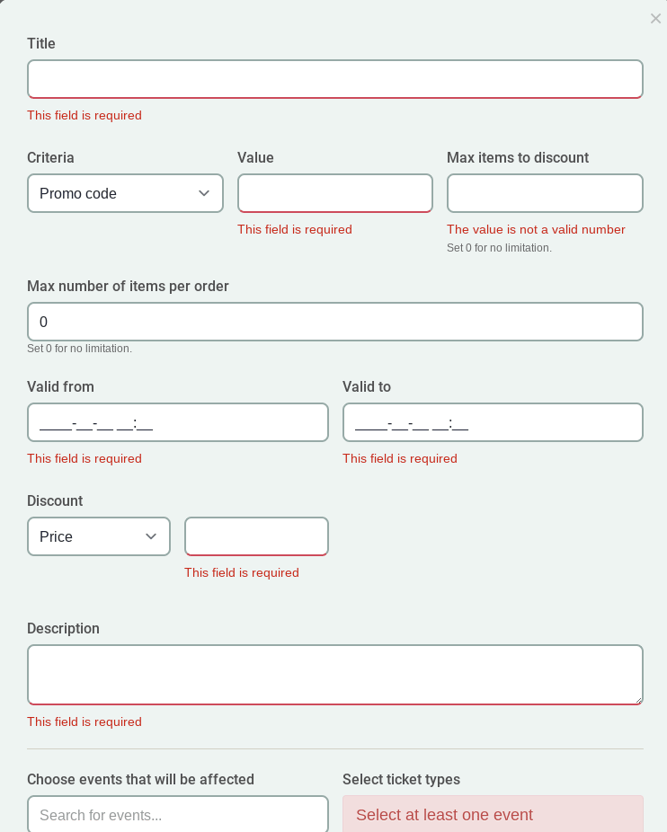Click the 'Choose events that will be affected' label
Screen dimensions: 667x832
coord(140,779)
